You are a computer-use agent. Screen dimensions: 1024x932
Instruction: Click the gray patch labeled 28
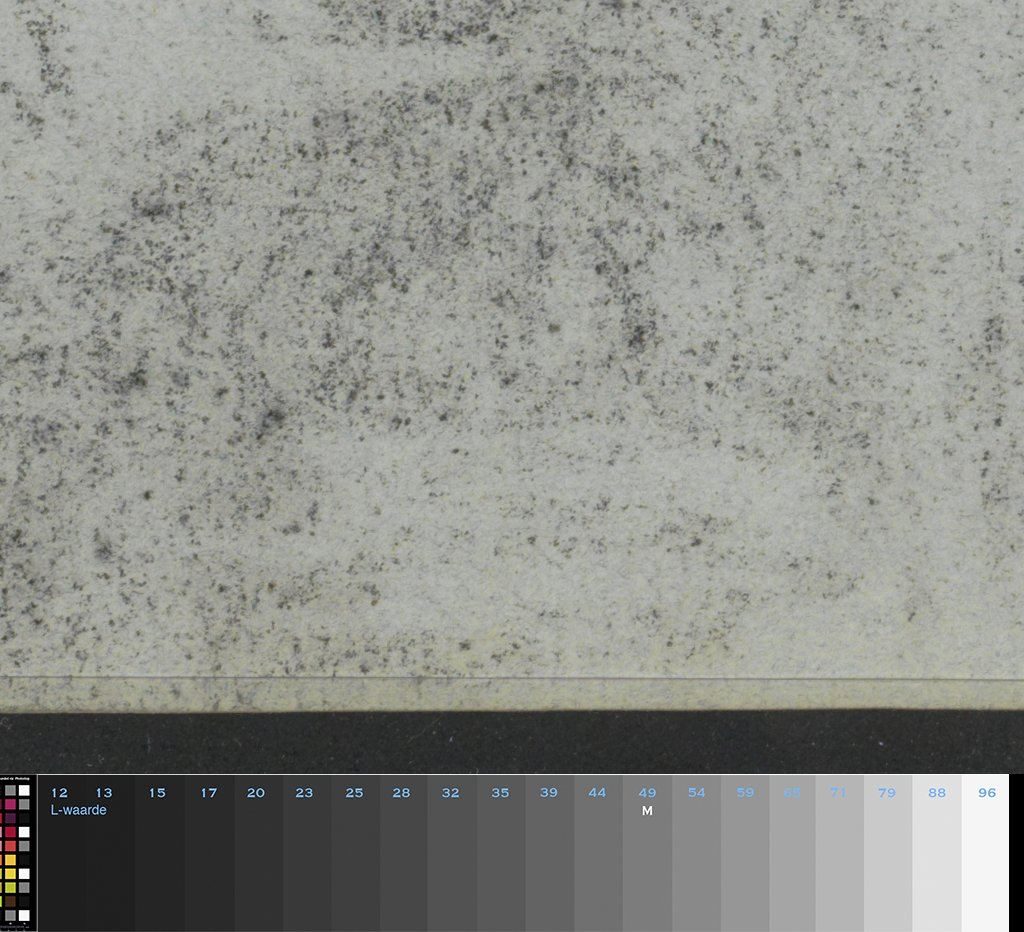point(402,860)
